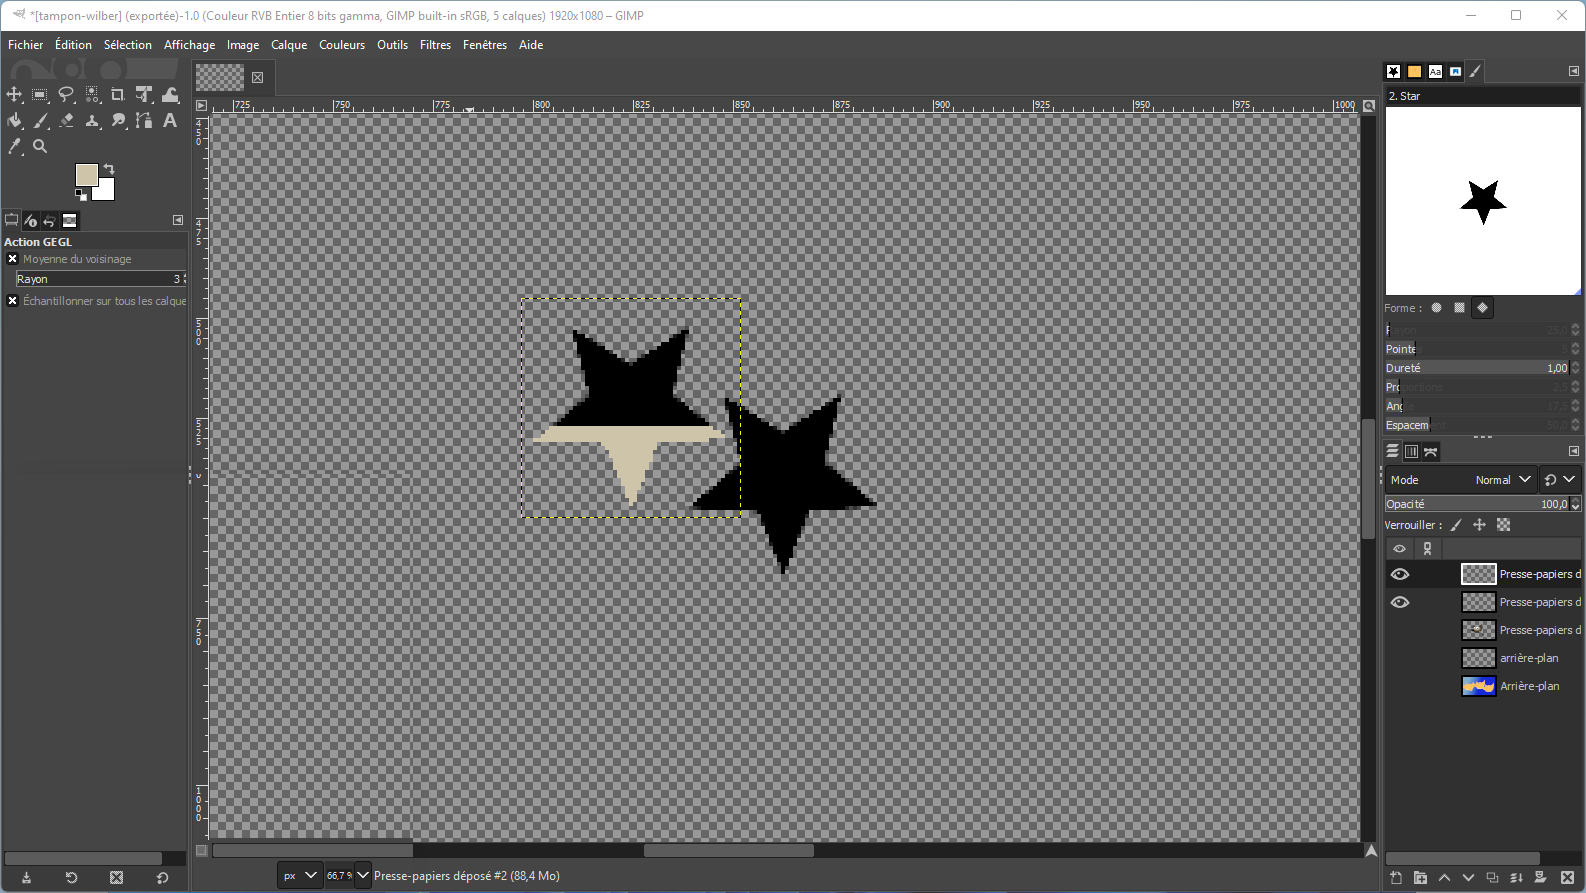Select the Move tool in toolbox

(14, 94)
